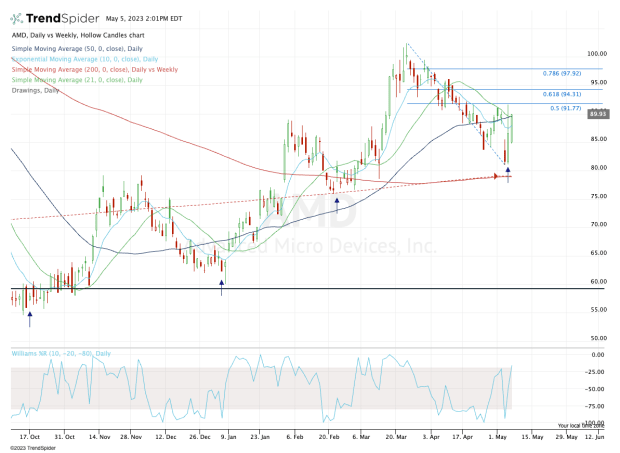Click the current price tag 89.93
Screen dimensions: 620x453
tap(599, 117)
